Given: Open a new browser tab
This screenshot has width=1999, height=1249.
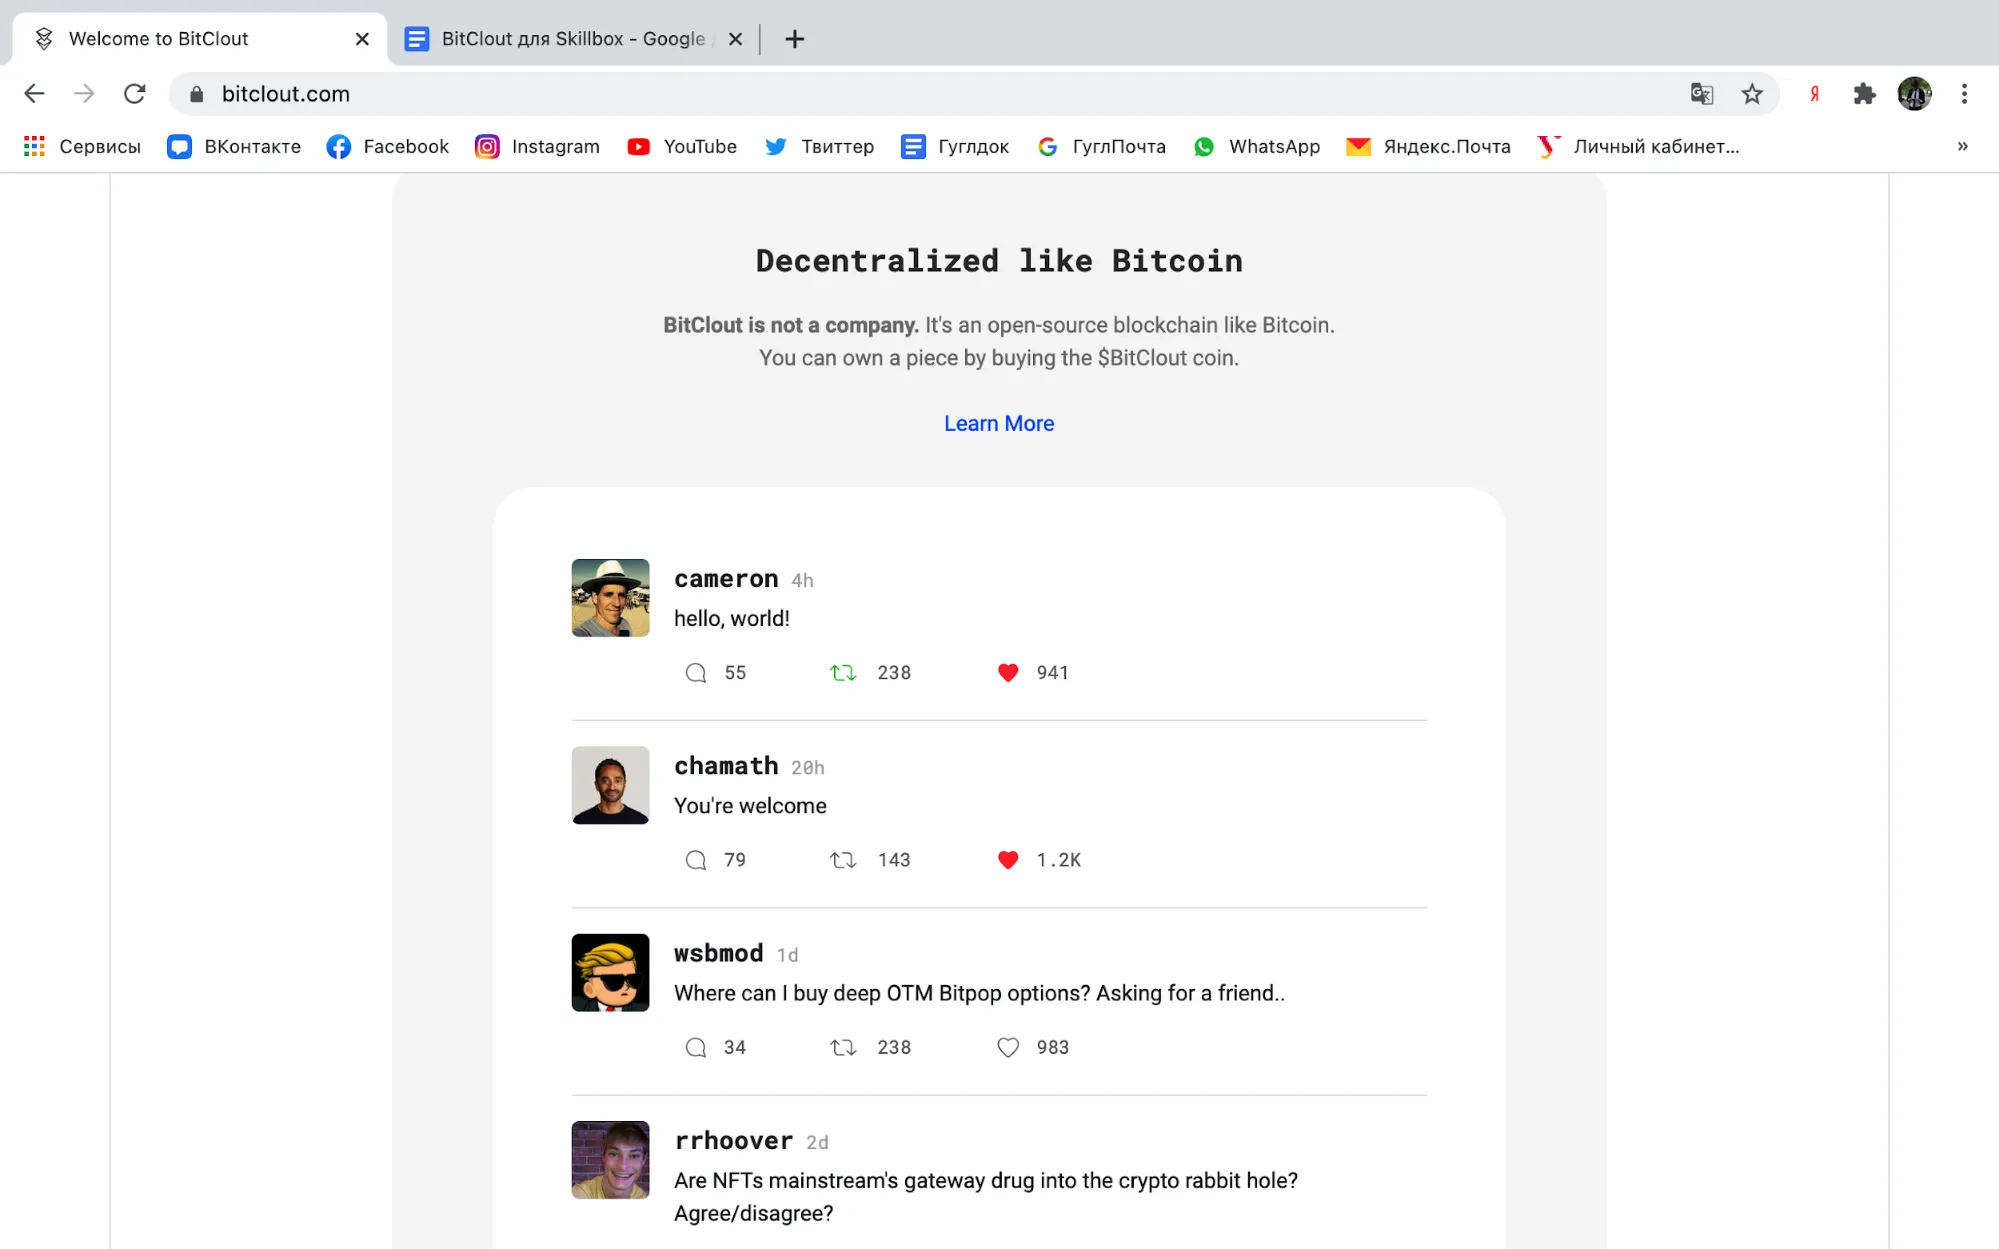Looking at the screenshot, I should click(794, 39).
